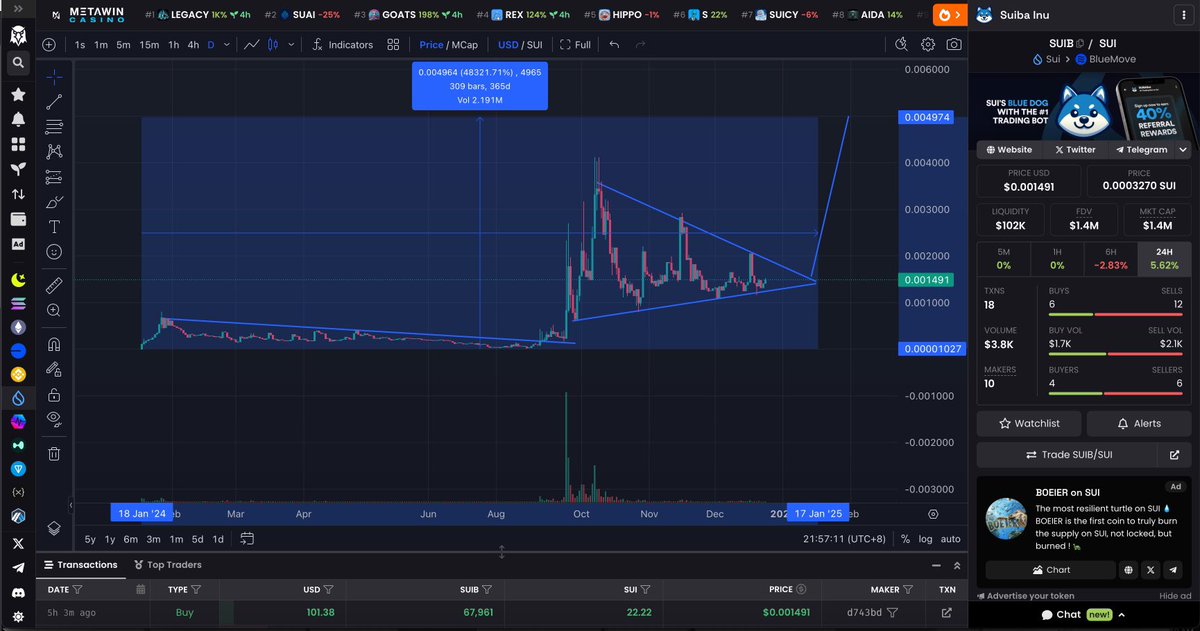Viewport: 1200px width, 631px height.
Task: Set chart interval to 15m
Action: tap(149, 45)
